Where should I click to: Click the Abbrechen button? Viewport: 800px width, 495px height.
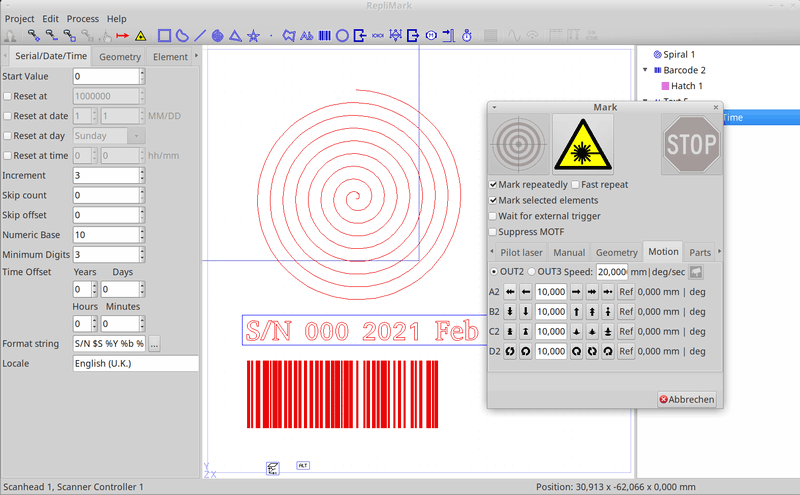(x=686, y=399)
